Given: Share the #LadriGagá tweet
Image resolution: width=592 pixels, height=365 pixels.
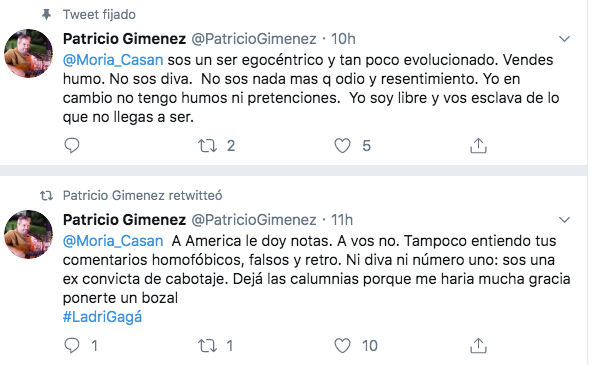Looking at the screenshot, I should [x=478, y=345].
